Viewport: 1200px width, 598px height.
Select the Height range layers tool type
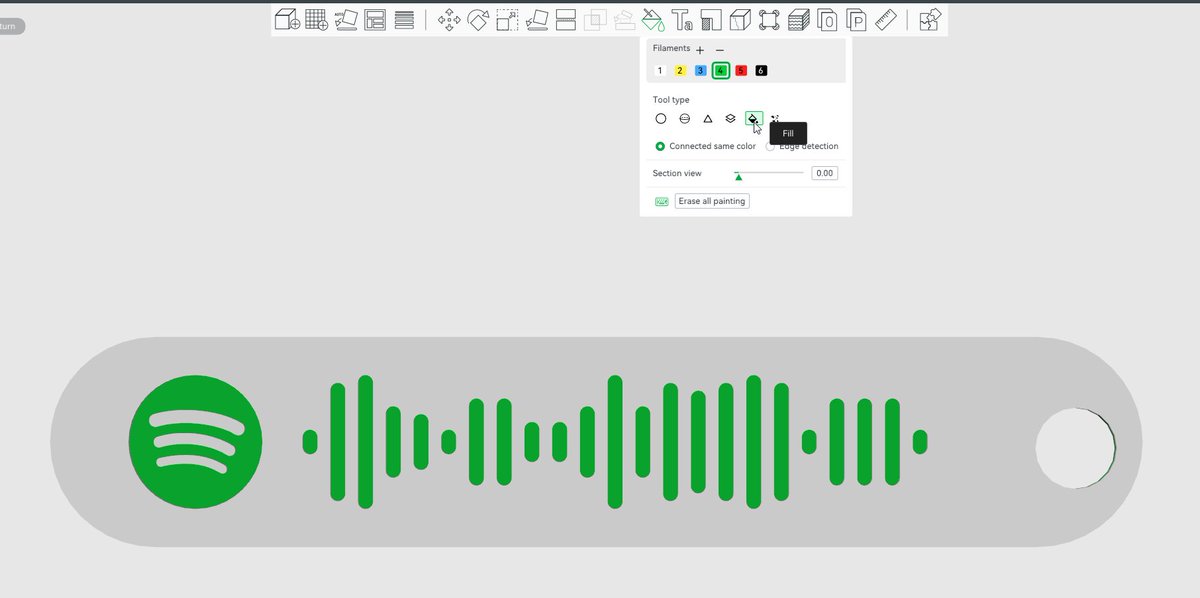click(x=731, y=118)
